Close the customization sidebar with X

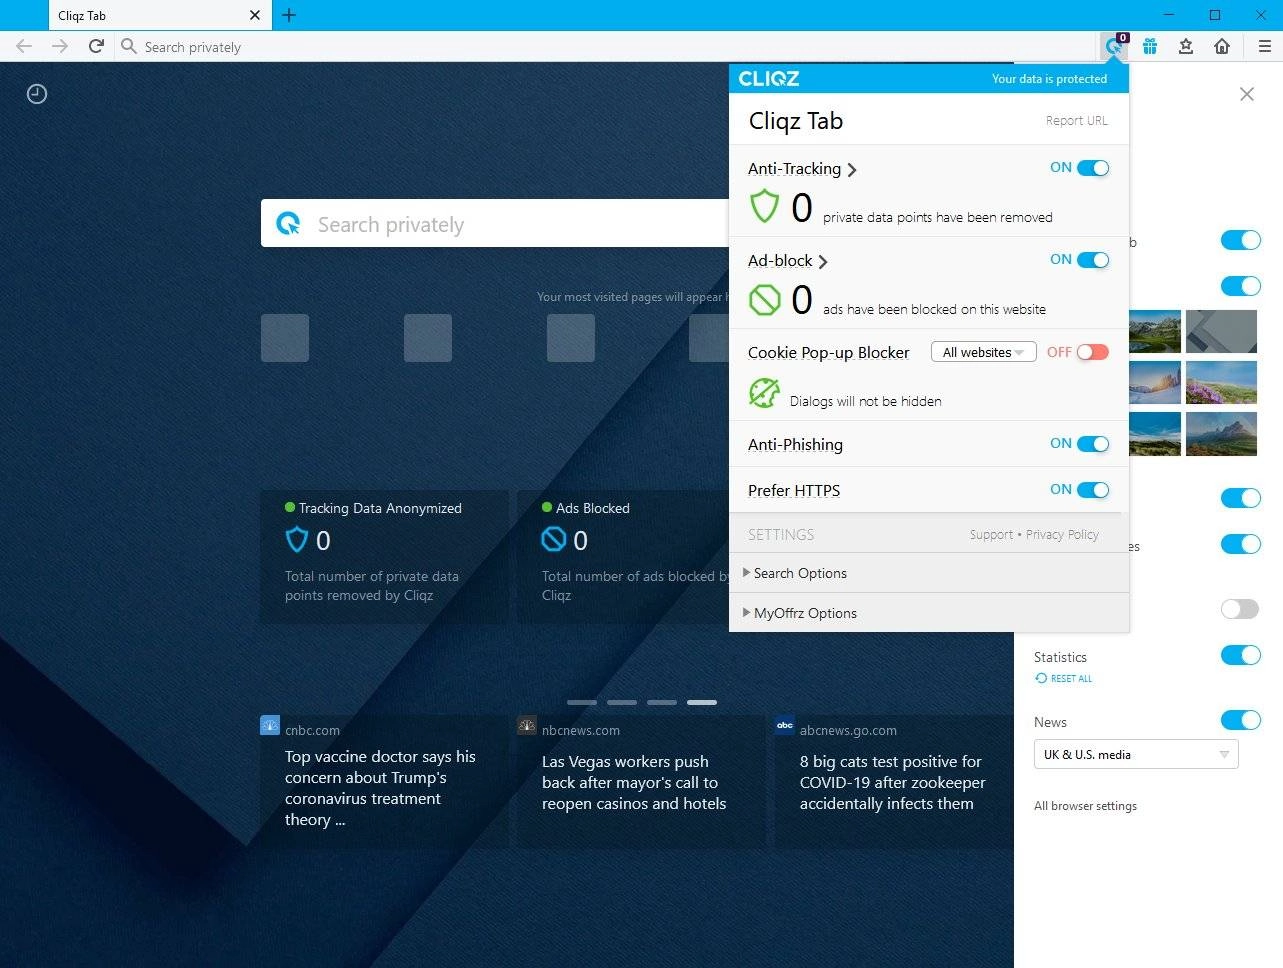pyautogui.click(x=1246, y=94)
